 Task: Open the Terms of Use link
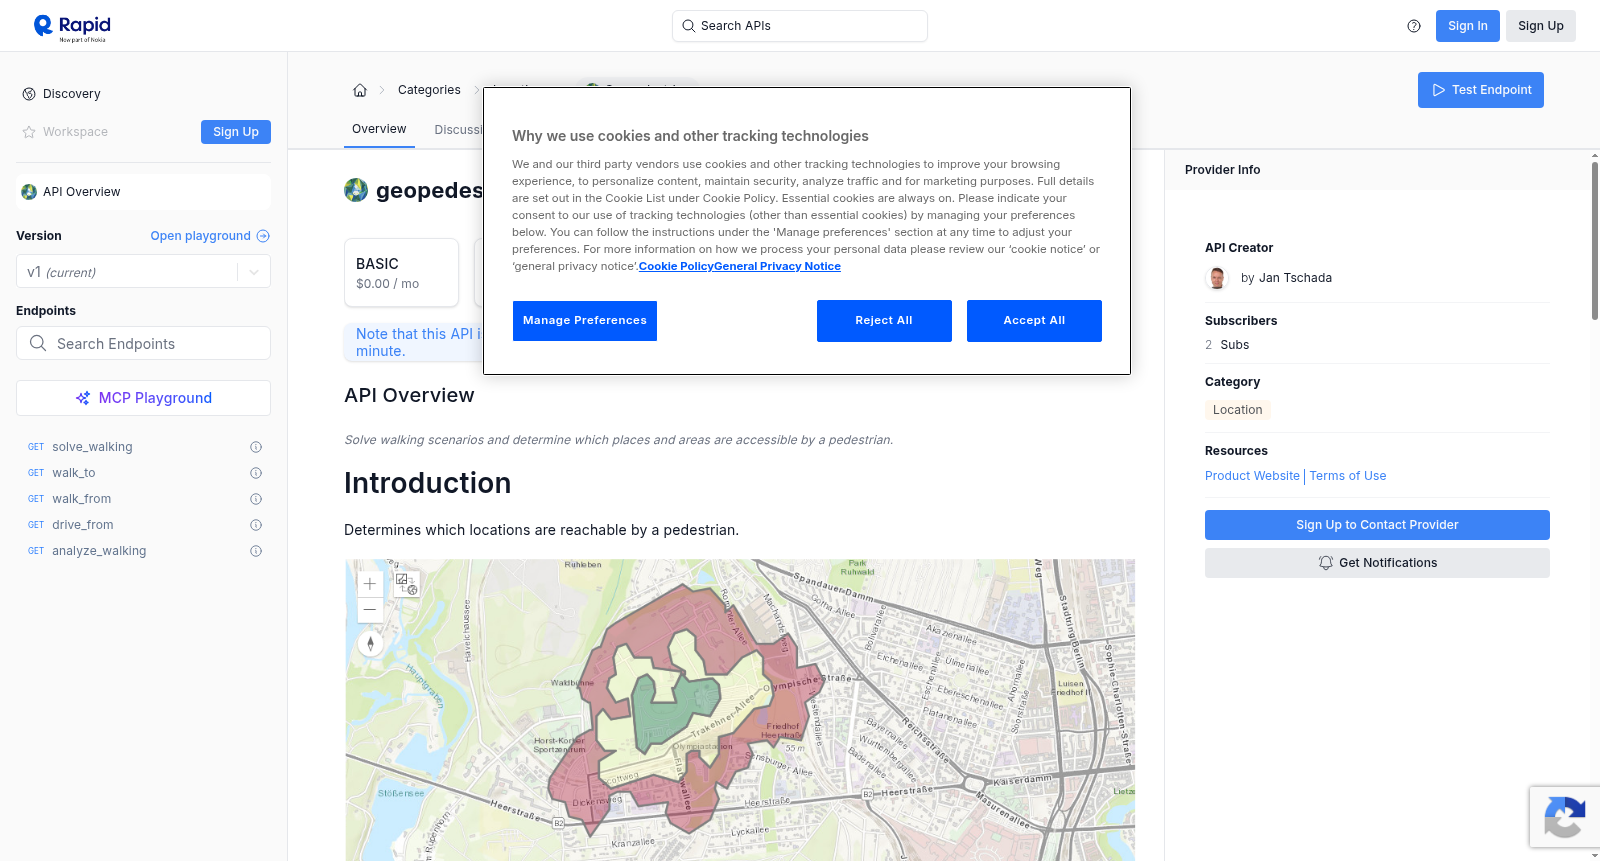[x=1348, y=476]
